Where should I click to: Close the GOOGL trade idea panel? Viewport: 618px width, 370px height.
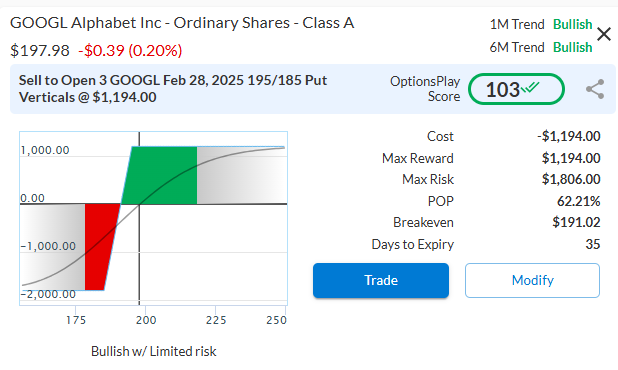tap(604, 34)
